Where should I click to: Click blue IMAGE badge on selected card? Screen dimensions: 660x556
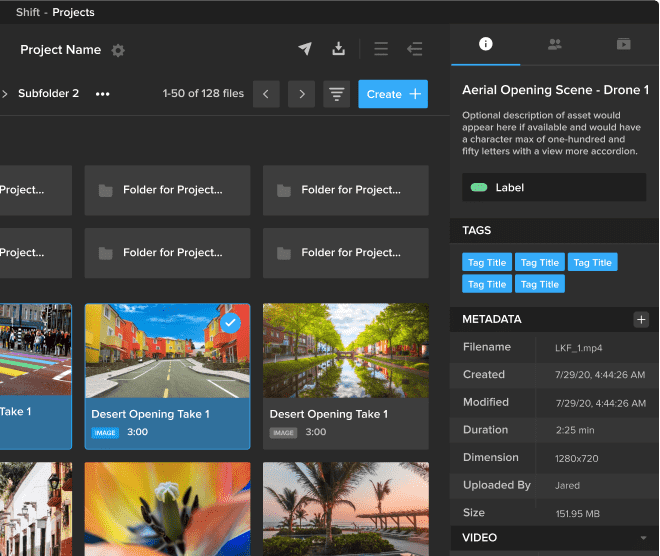[105, 433]
